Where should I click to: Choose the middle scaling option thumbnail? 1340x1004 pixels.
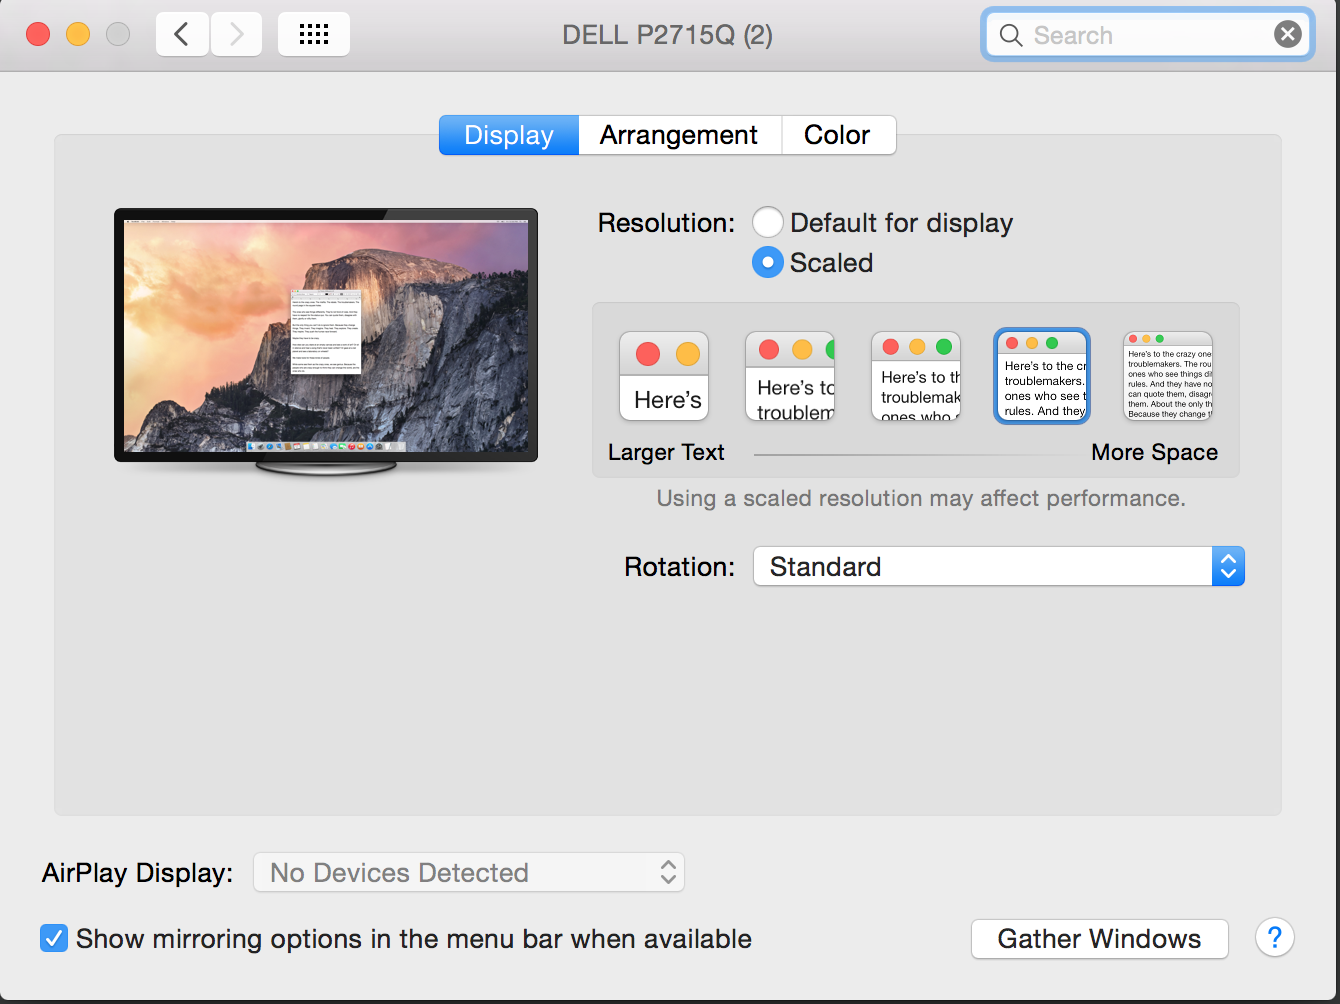tap(916, 376)
